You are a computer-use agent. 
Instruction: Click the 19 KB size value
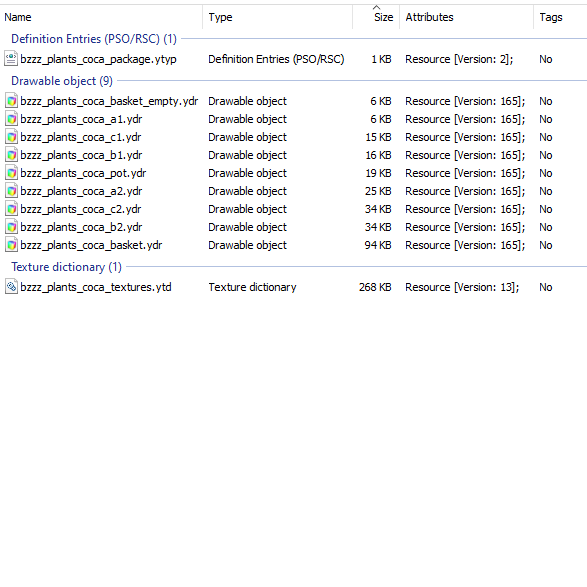point(378,173)
